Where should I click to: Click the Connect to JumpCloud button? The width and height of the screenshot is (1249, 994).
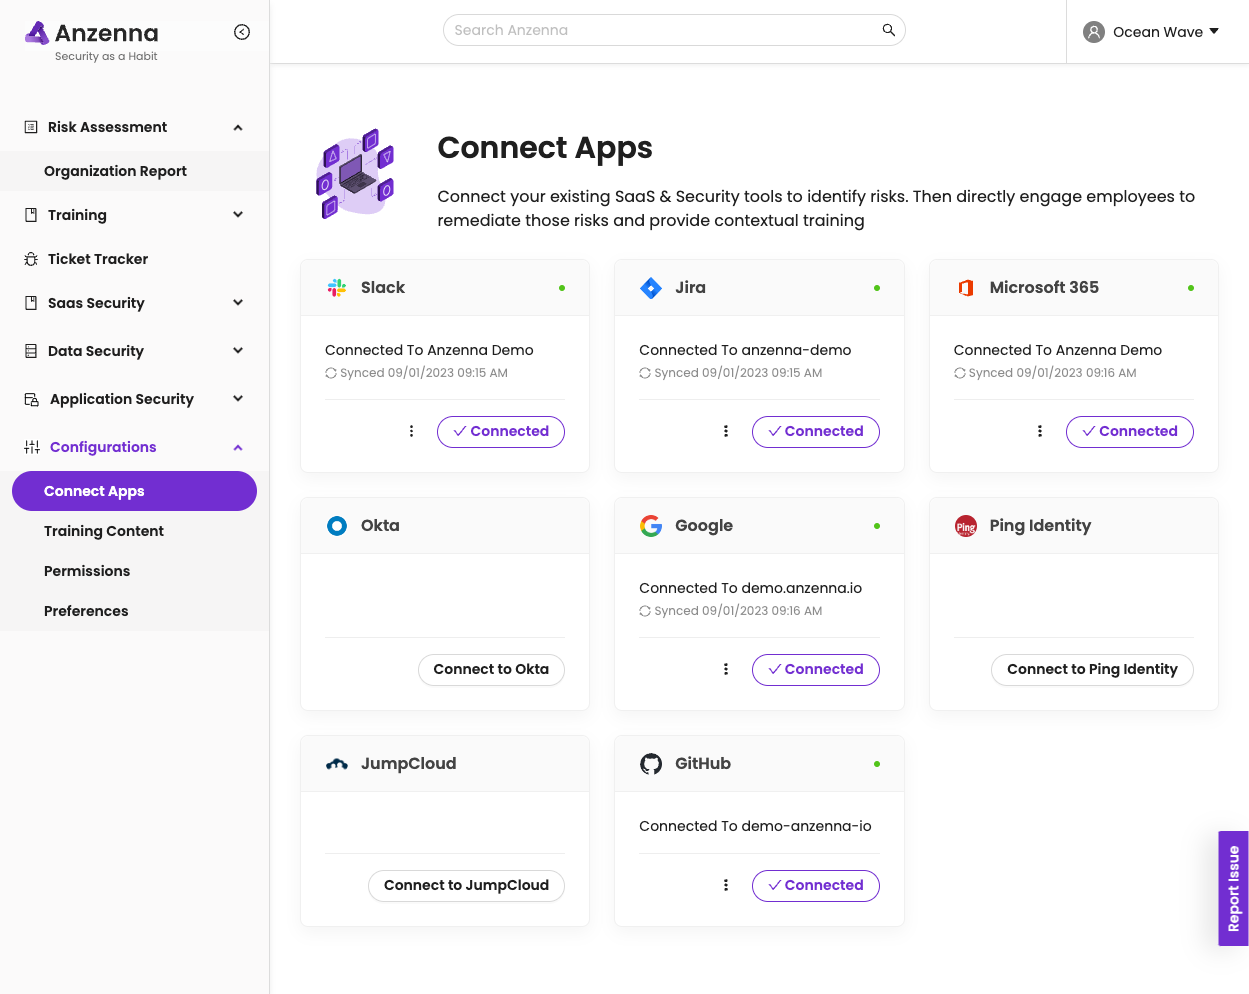[x=467, y=886]
